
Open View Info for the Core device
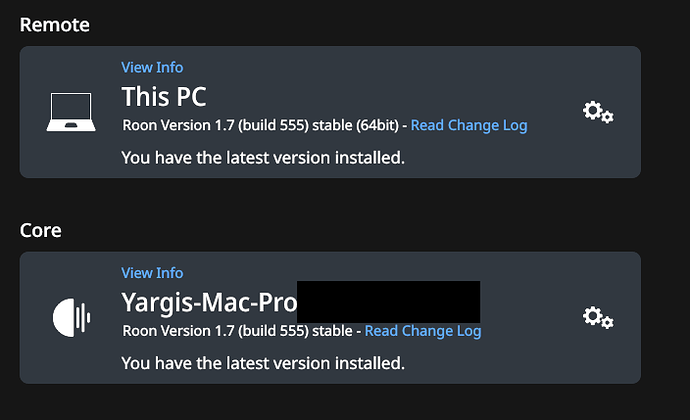pos(152,273)
